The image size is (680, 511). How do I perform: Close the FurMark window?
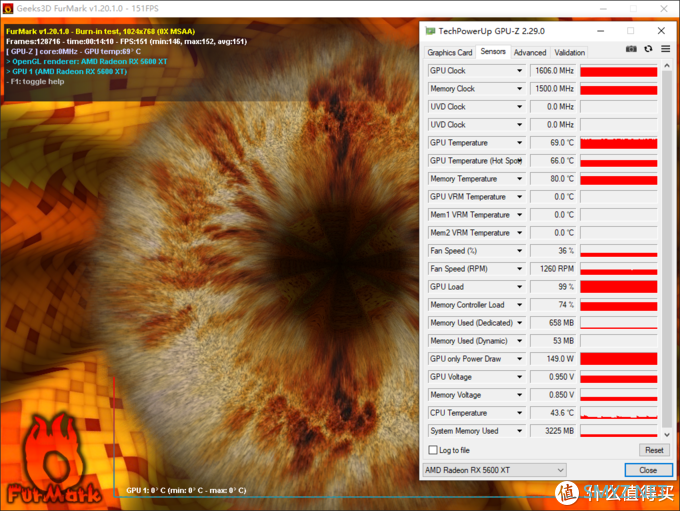(x=664, y=9)
